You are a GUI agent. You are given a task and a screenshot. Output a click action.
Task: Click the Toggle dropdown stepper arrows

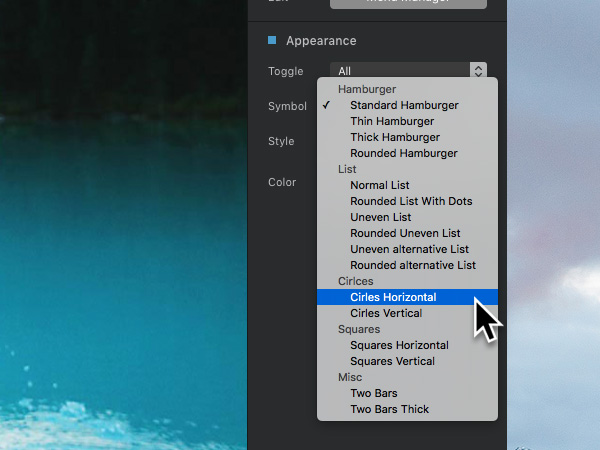coord(478,70)
